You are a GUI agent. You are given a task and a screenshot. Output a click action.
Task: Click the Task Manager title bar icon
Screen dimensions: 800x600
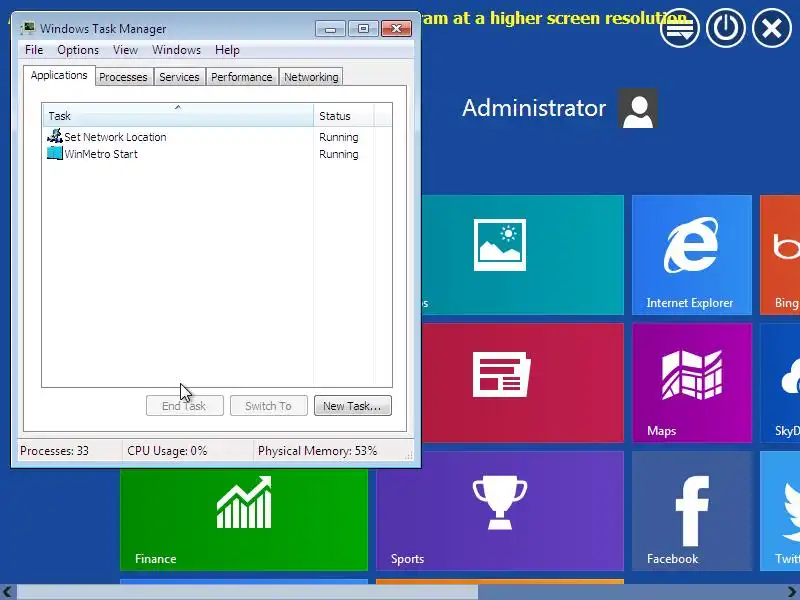tap(28, 28)
